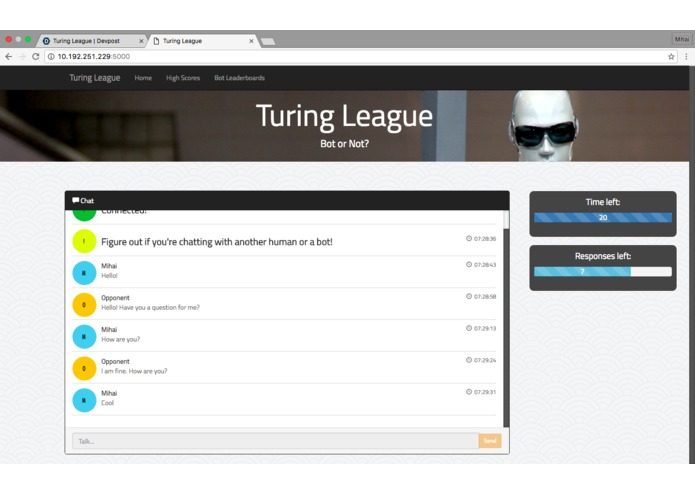Click Mihai's 'Hello!' message
Image resolution: width=695 pixels, height=494 pixels.
pyautogui.click(x=109, y=276)
